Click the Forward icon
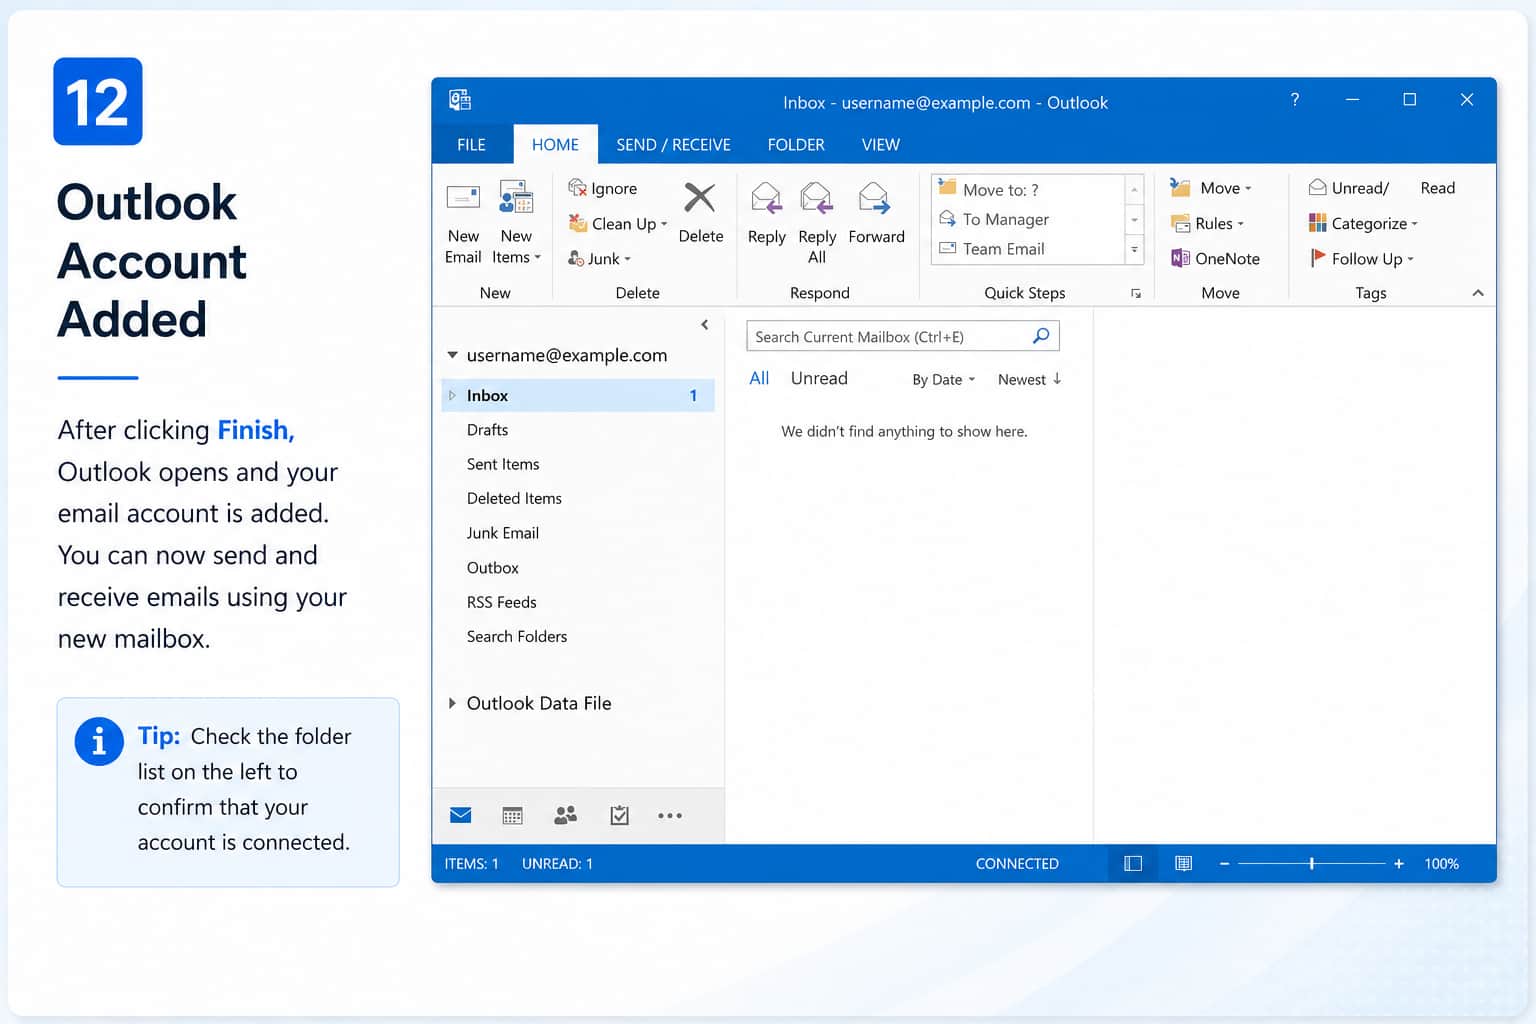The width and height of the screenshot is (1536, 1024). tap(875, 198)
